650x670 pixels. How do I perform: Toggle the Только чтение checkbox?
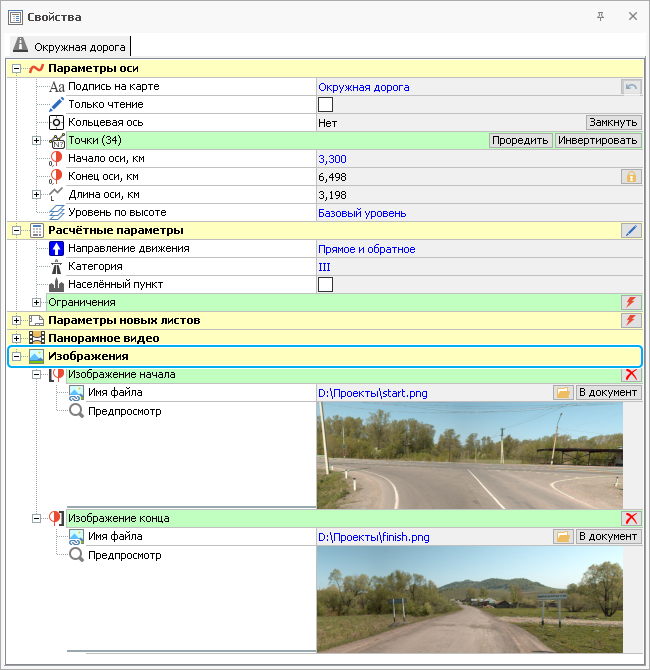coord(325,105)
